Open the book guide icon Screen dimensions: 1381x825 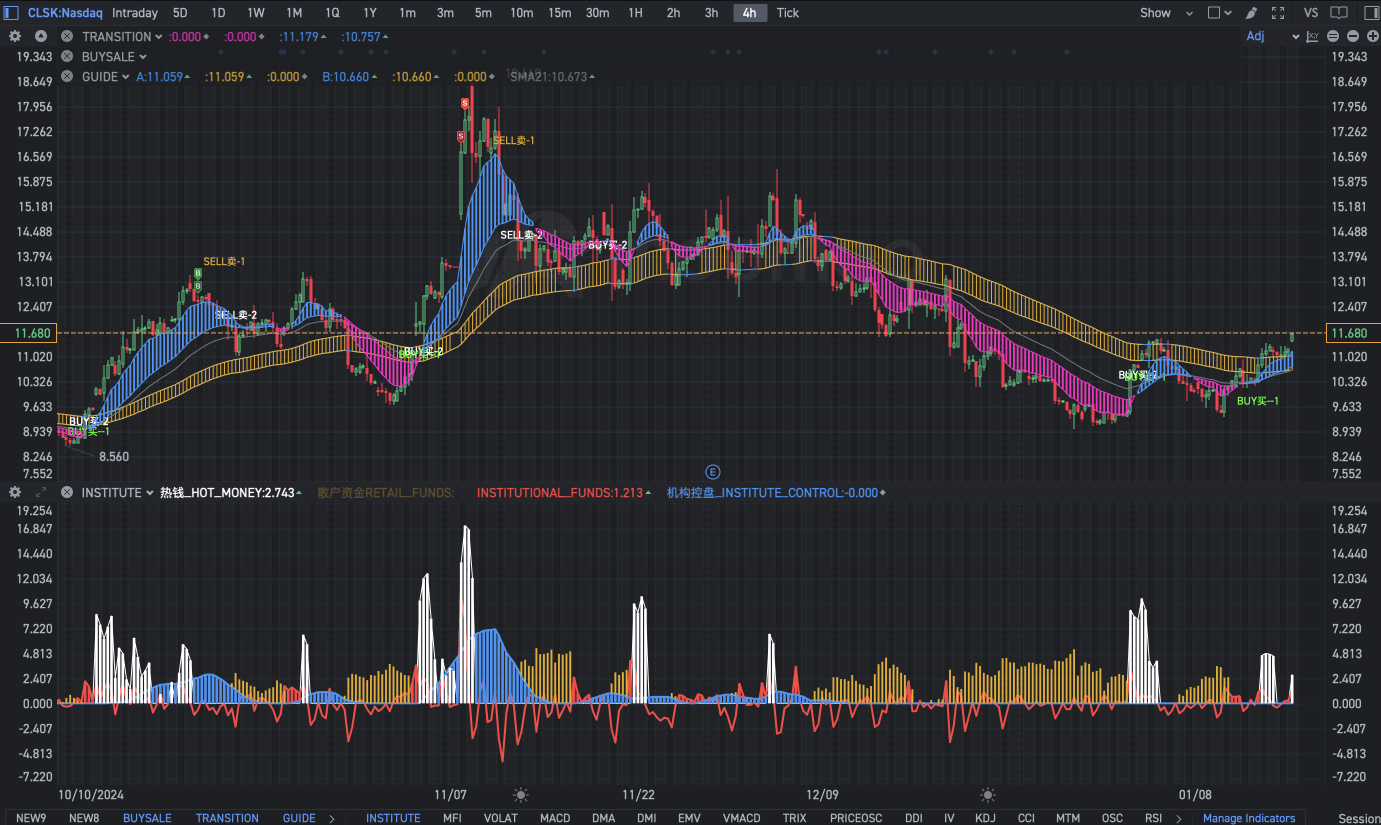click(1341, 13)
